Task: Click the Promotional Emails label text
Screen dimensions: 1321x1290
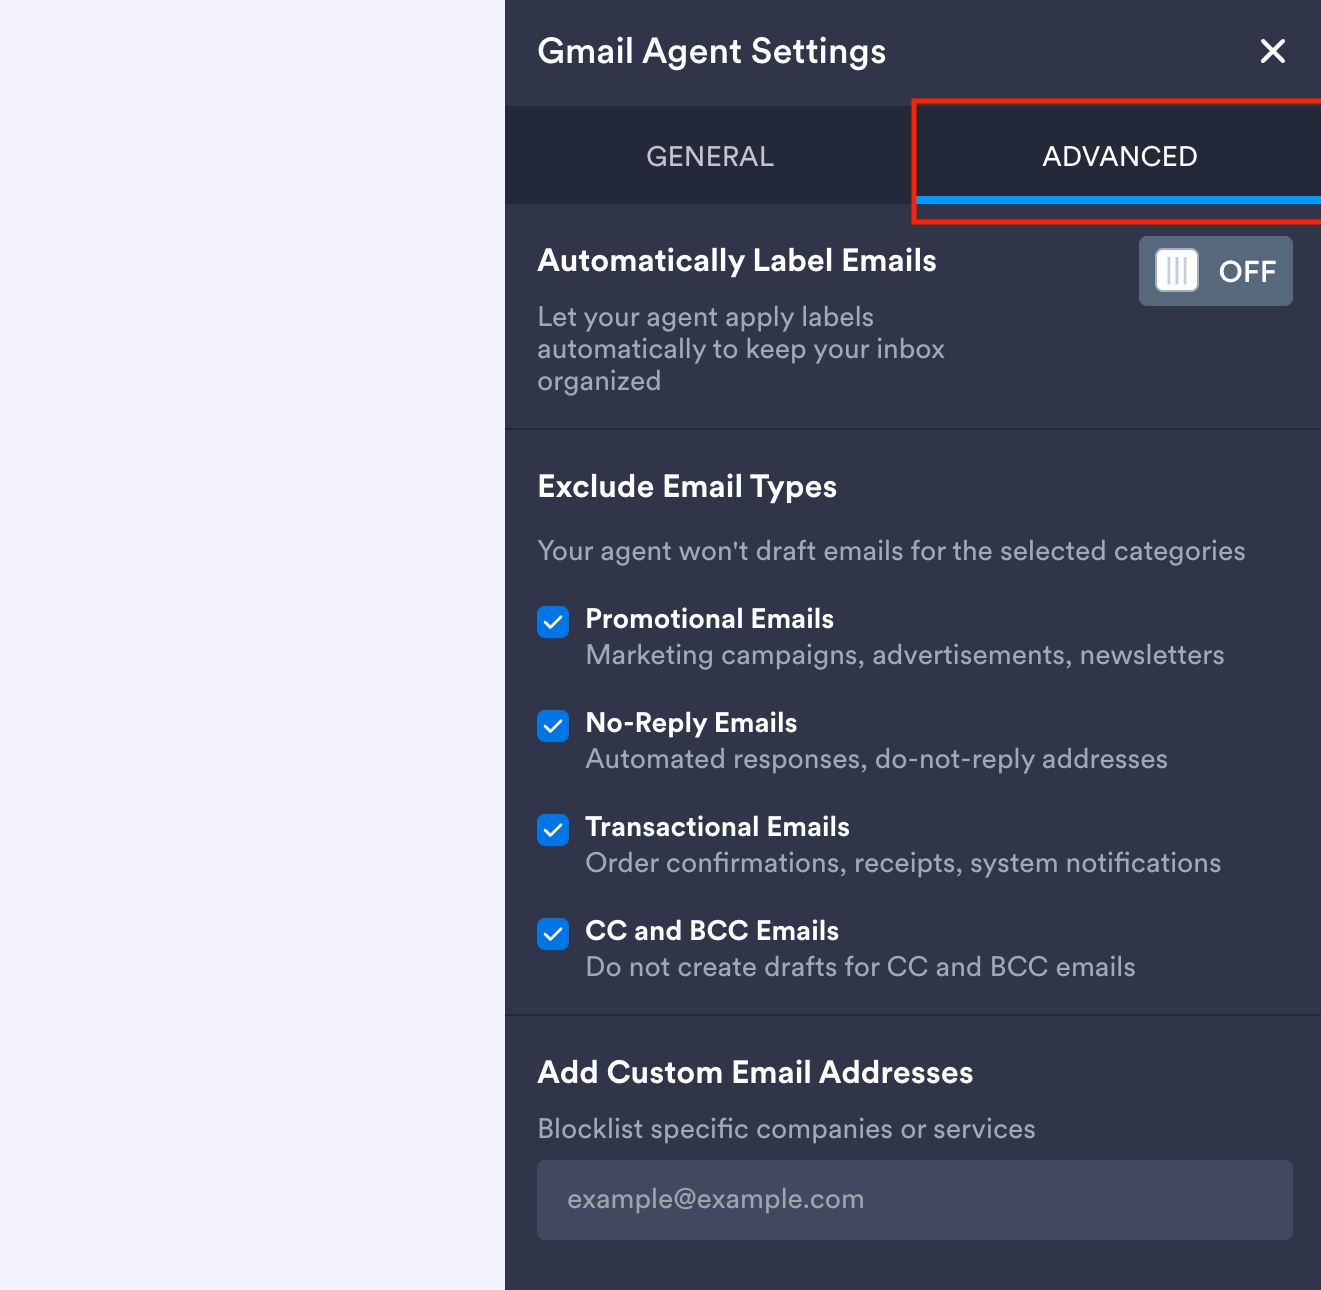Action: pos(709,619)
